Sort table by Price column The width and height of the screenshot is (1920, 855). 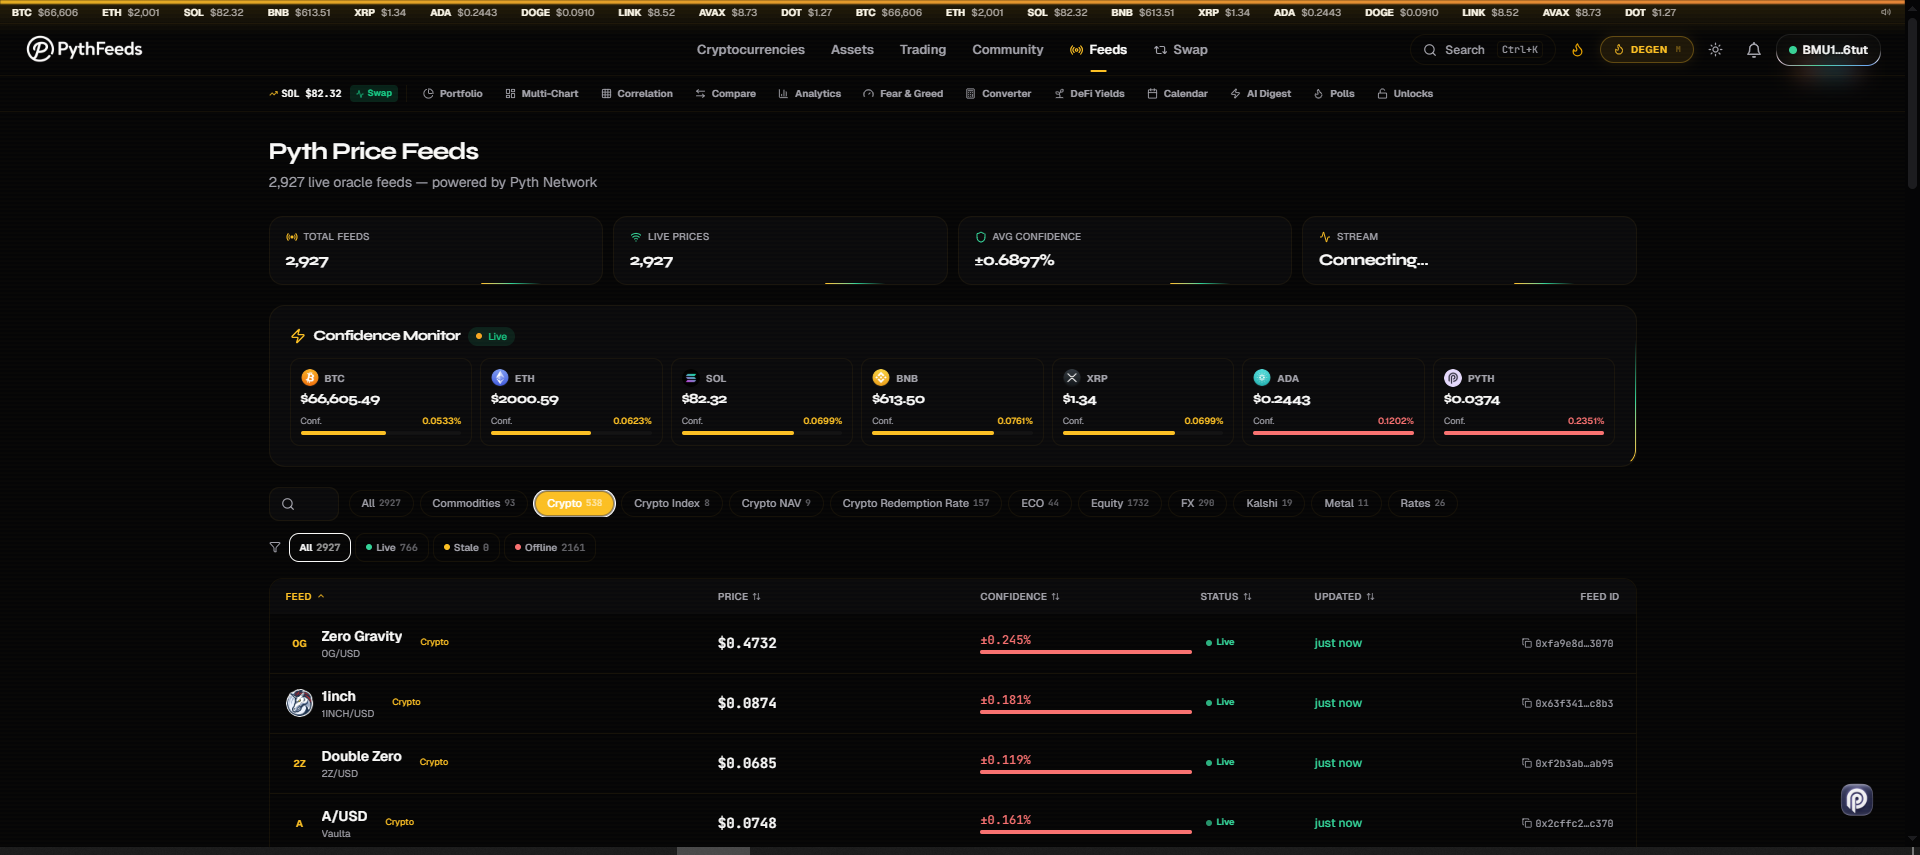point(738,597)
